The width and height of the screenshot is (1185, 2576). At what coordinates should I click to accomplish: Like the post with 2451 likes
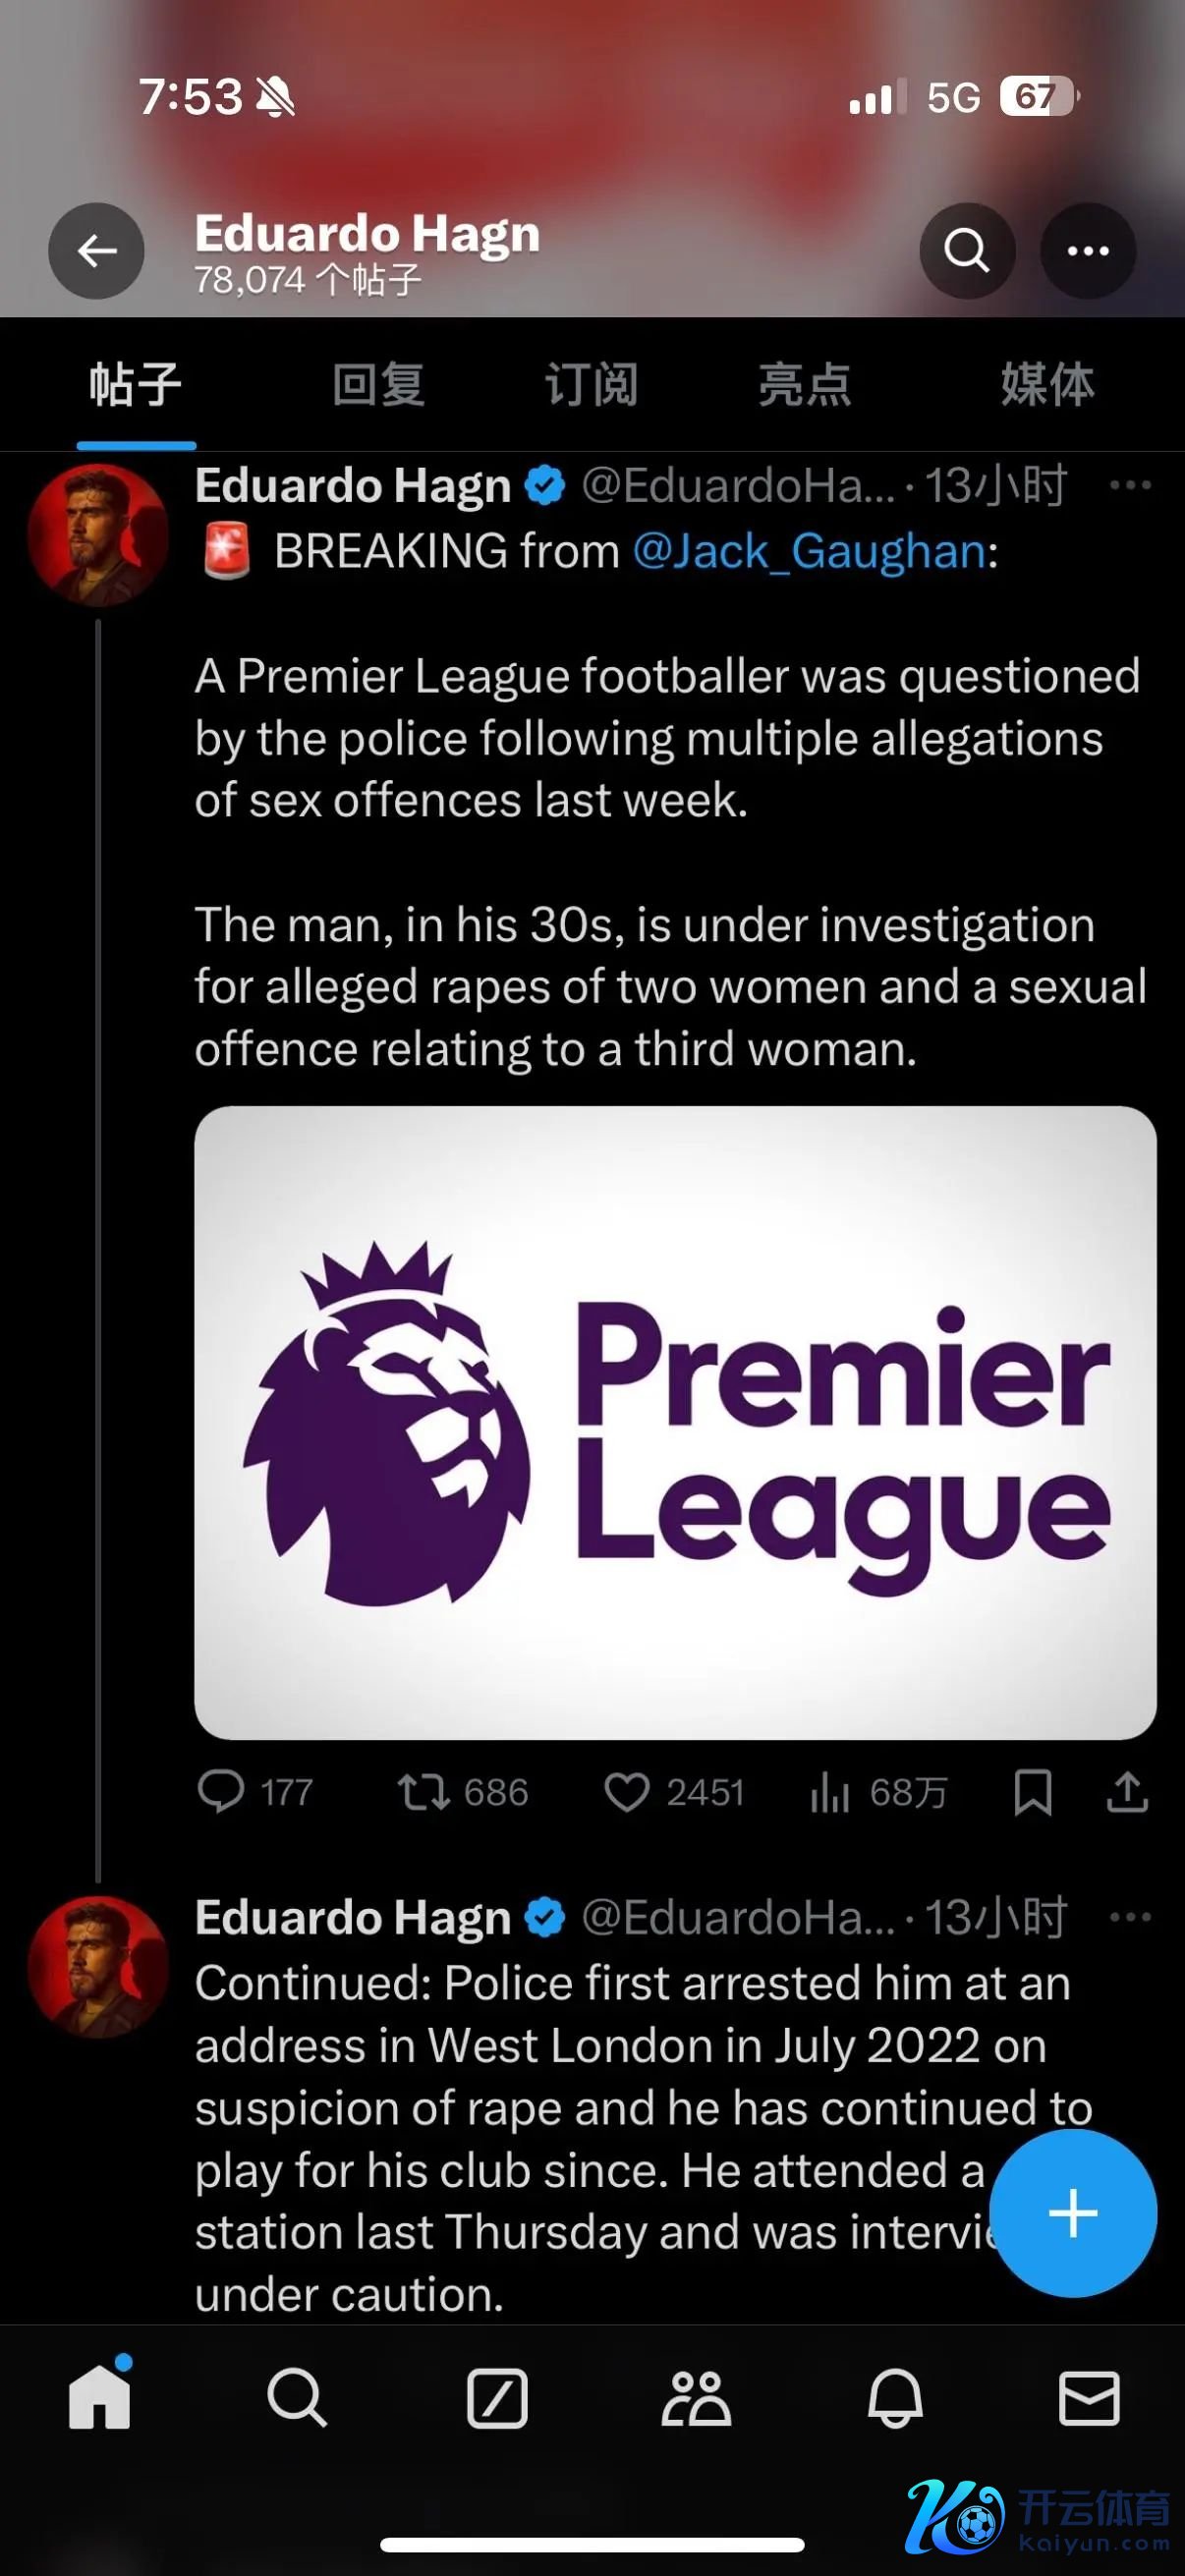point(627,1792)
